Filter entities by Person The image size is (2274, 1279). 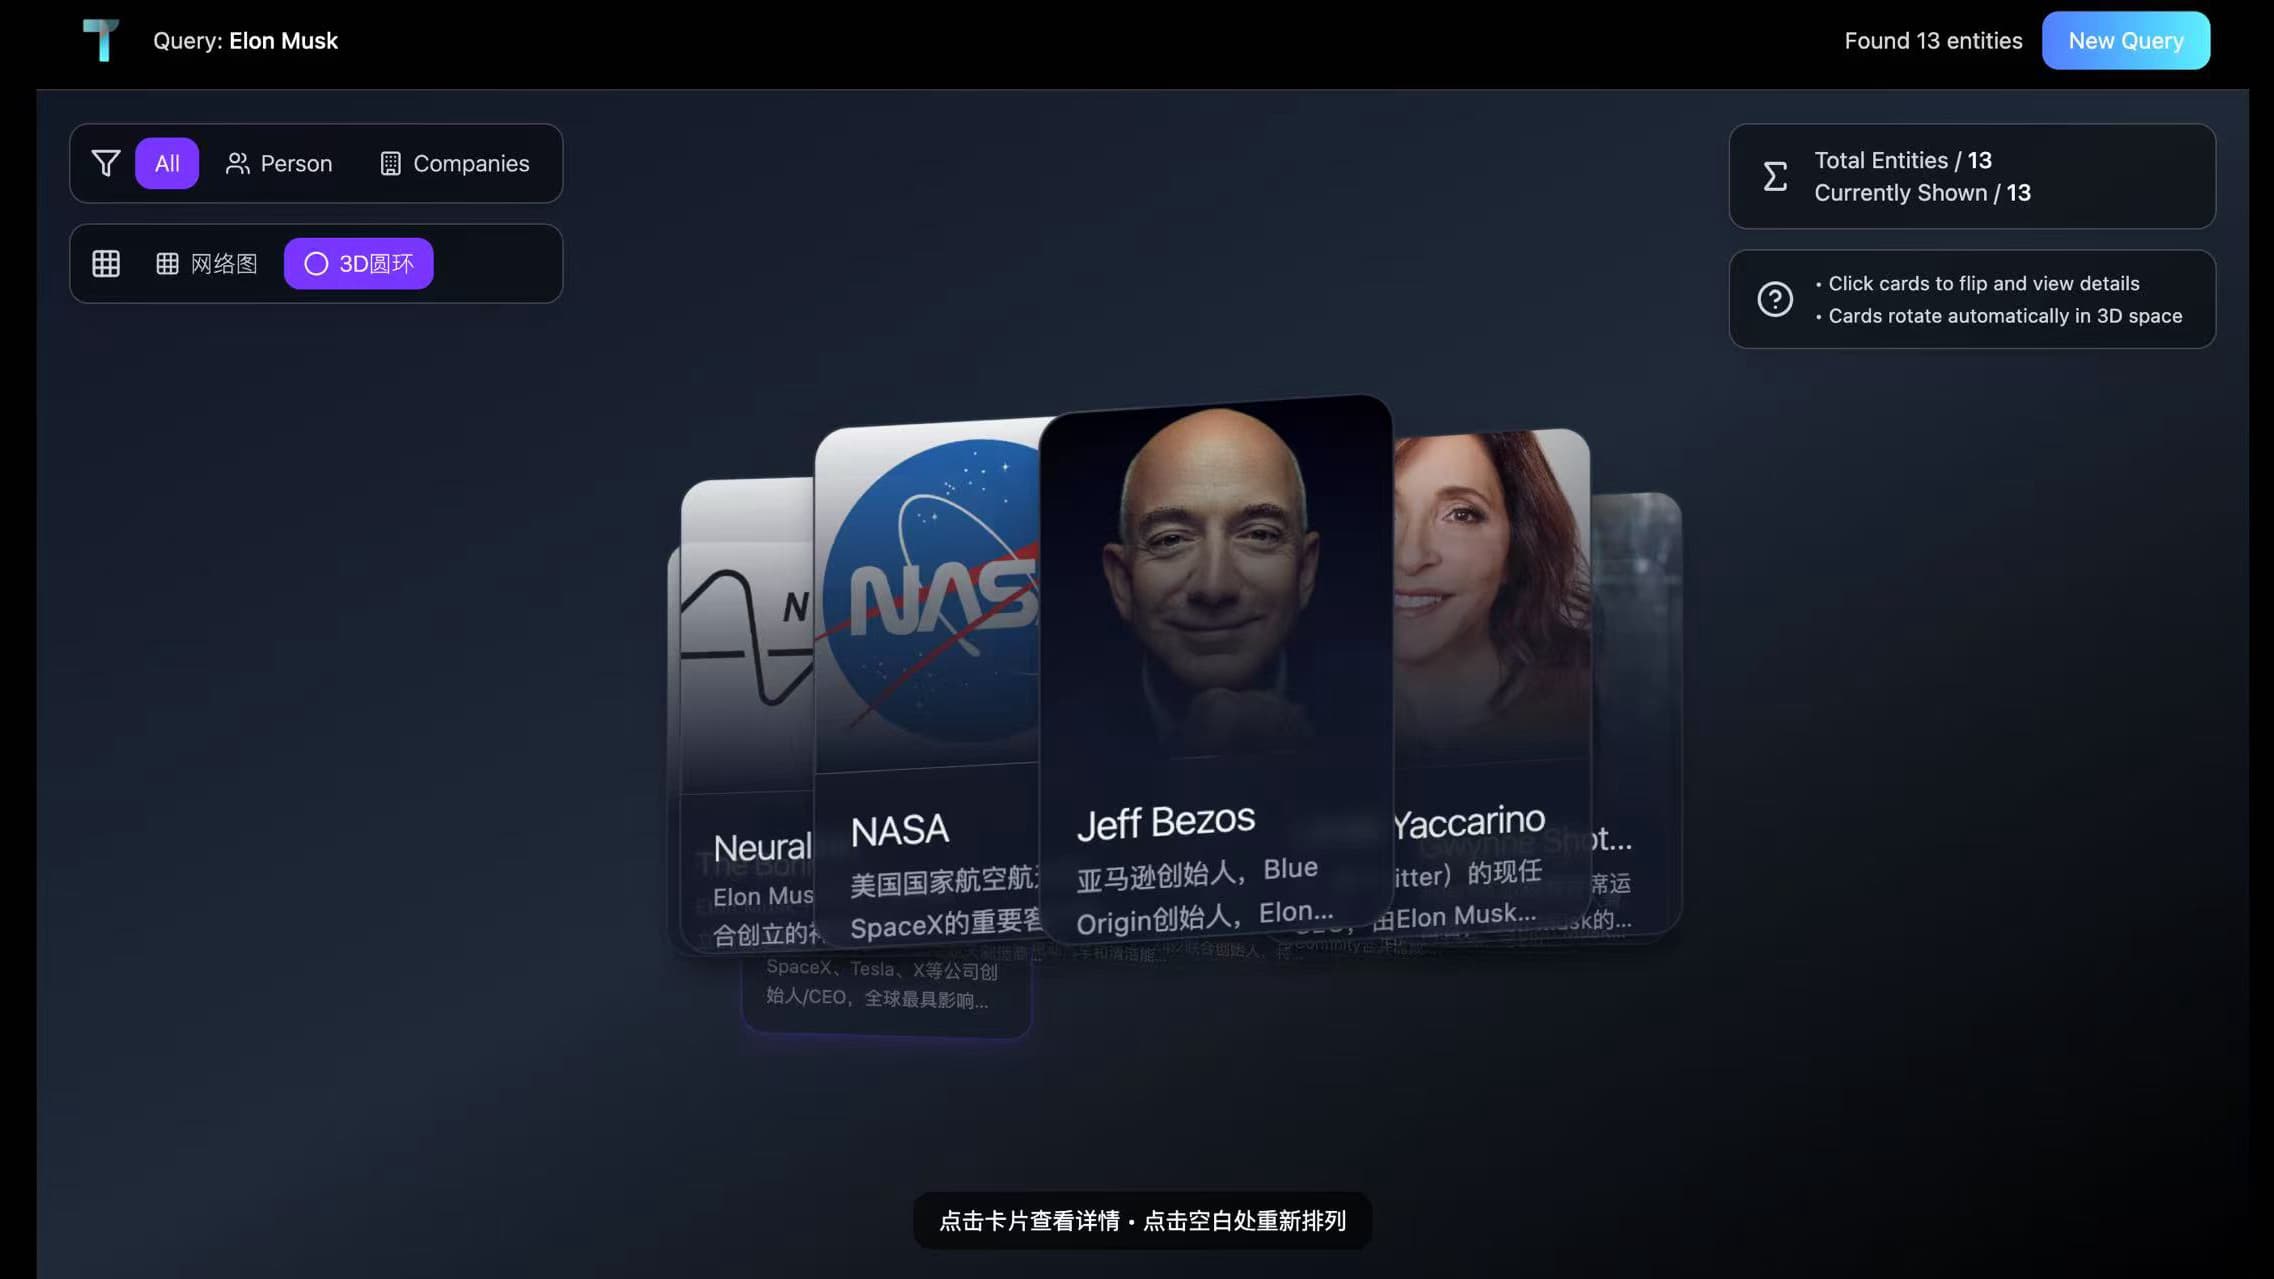[279, 163]
